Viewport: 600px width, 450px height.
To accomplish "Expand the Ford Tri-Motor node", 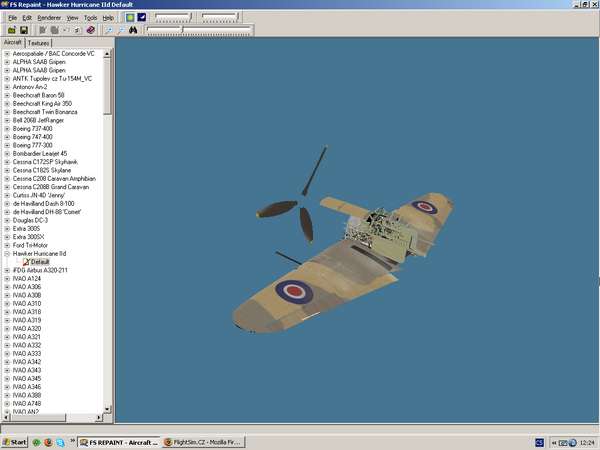I will [x=7, y=245].
